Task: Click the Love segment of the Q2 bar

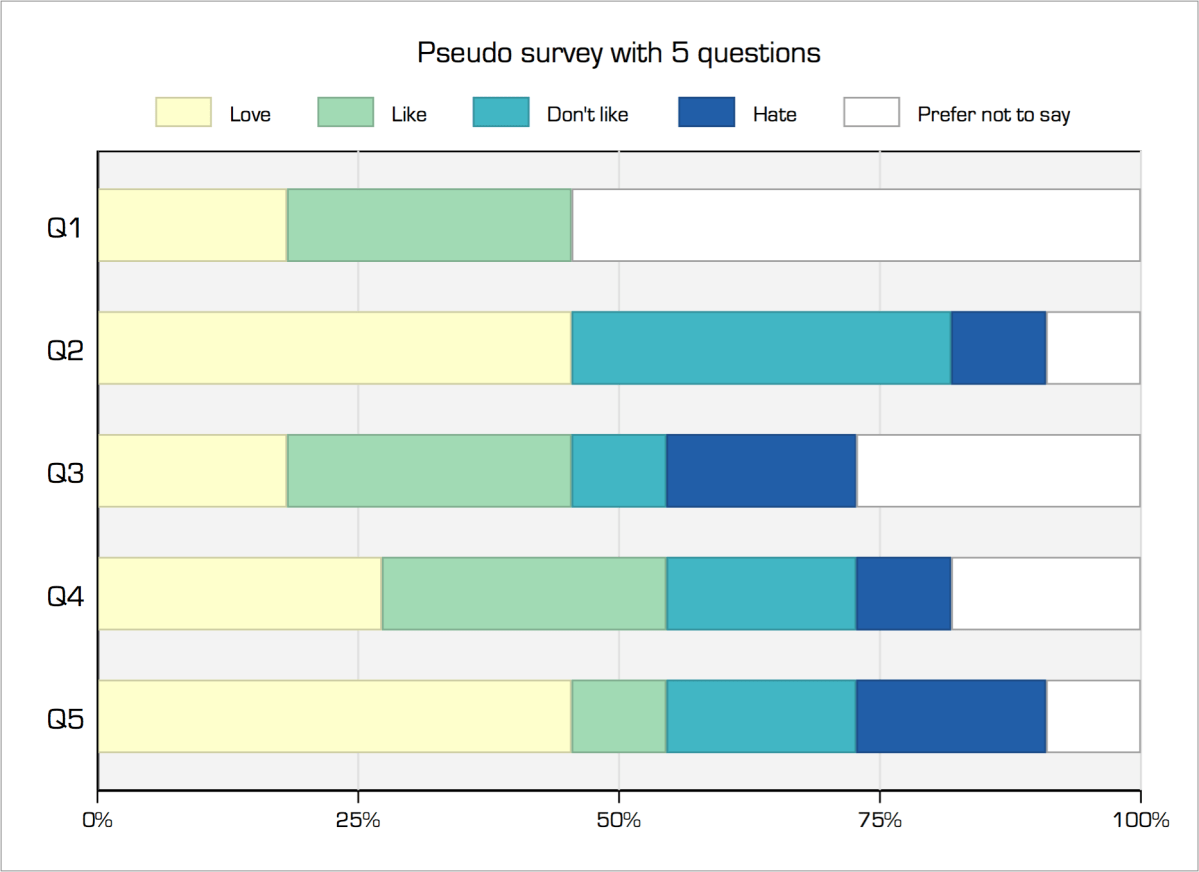Action: click(x=334, y=348)
